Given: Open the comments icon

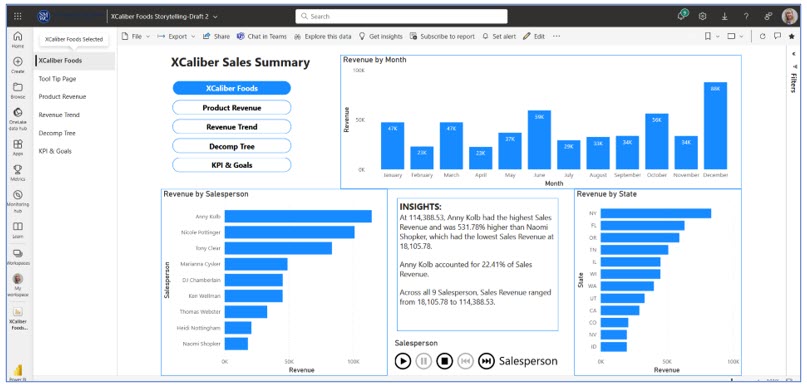Looking at the screenshot, I should point(777,37).
